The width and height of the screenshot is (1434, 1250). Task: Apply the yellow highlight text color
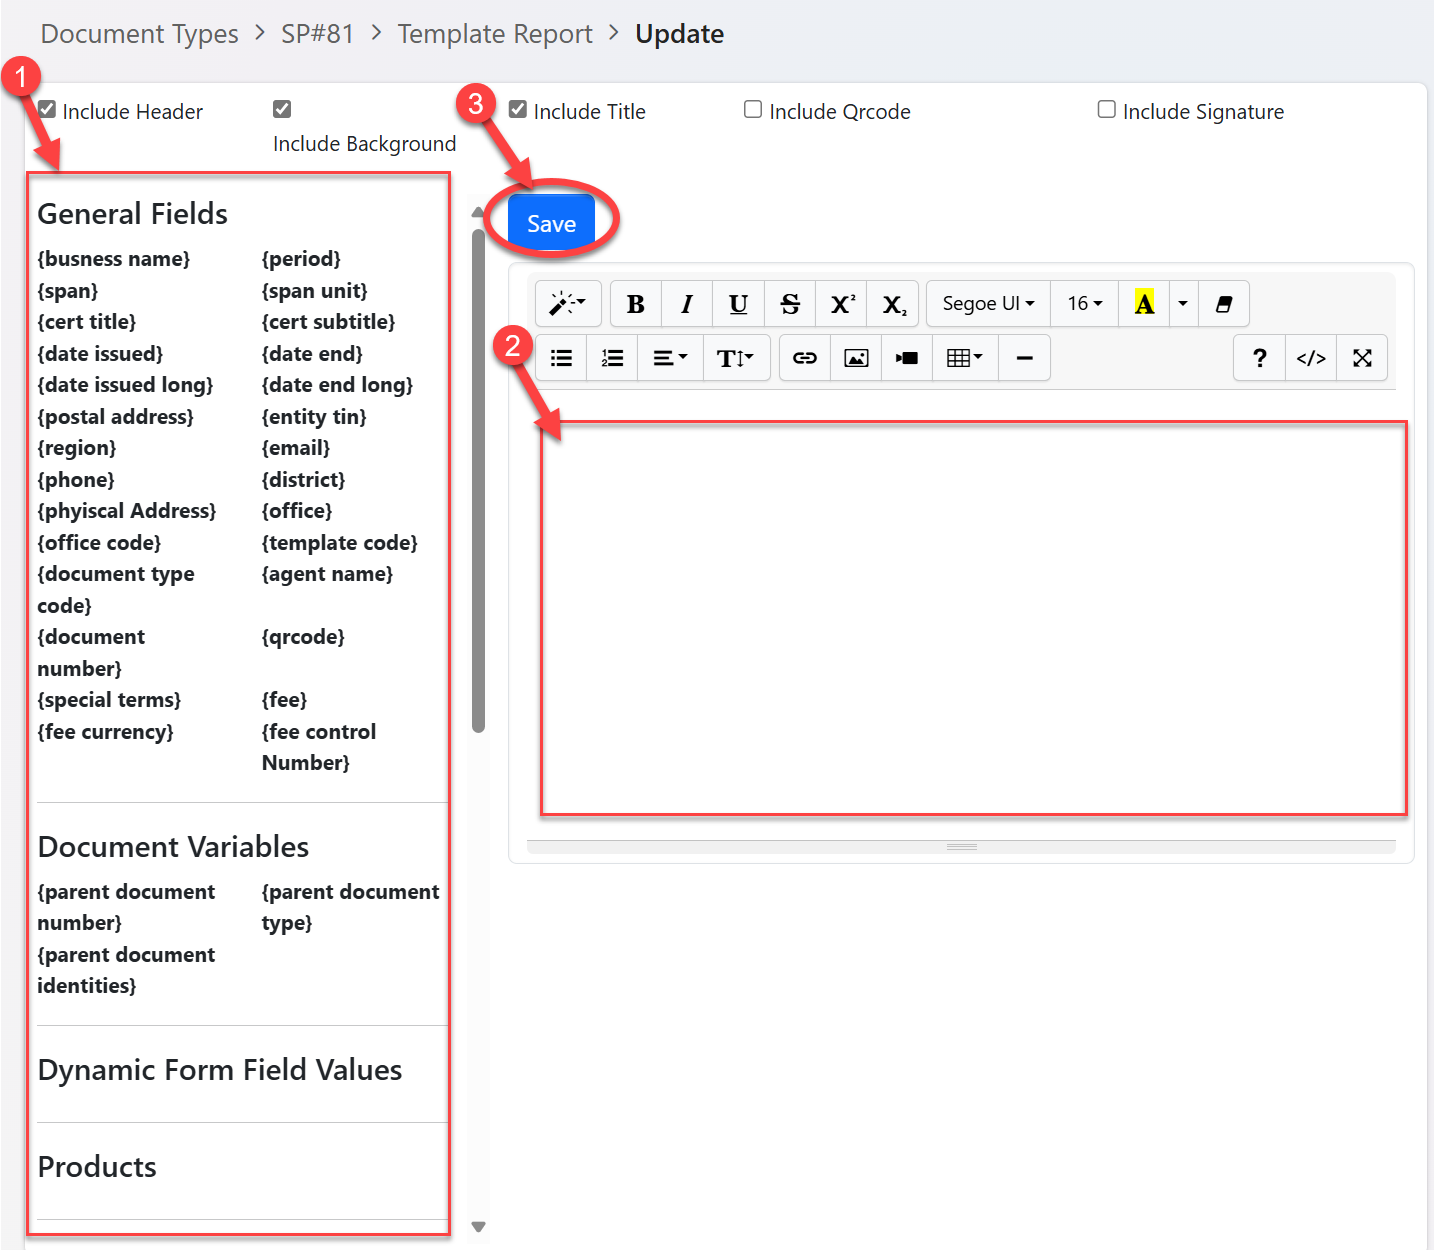coord(1144,304)
